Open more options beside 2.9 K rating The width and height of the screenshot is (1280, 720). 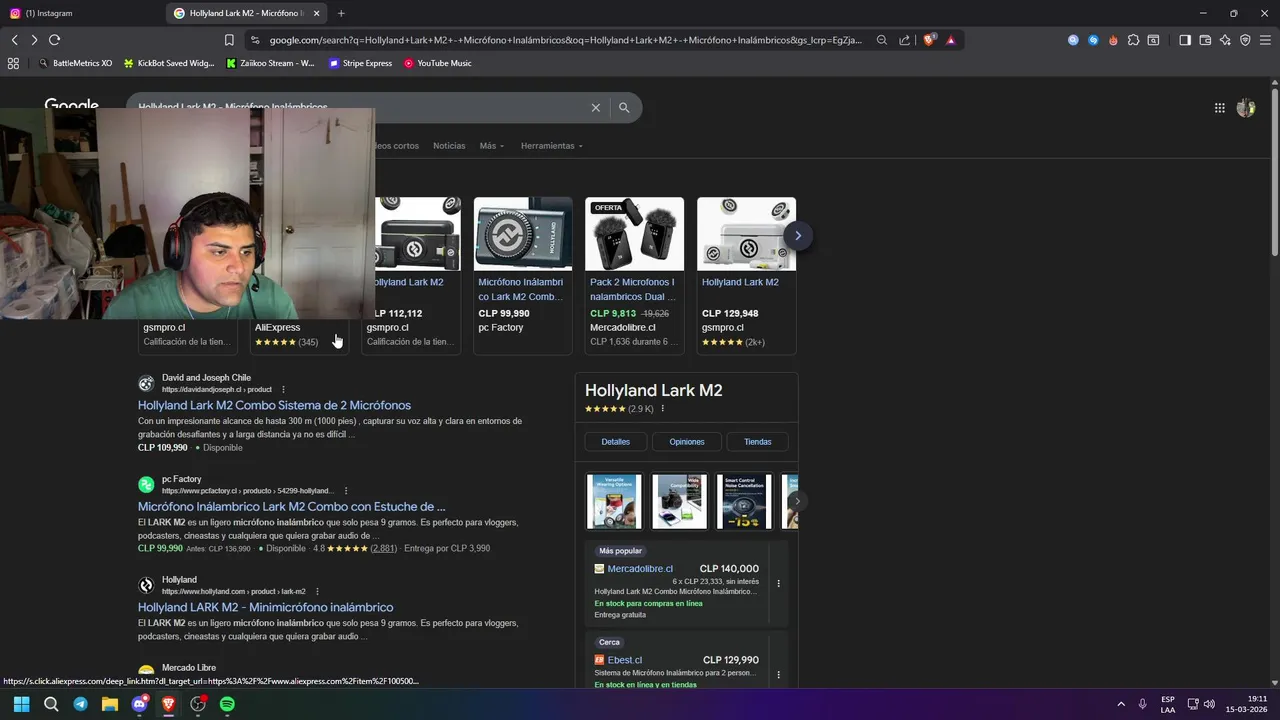pos(662,409)
